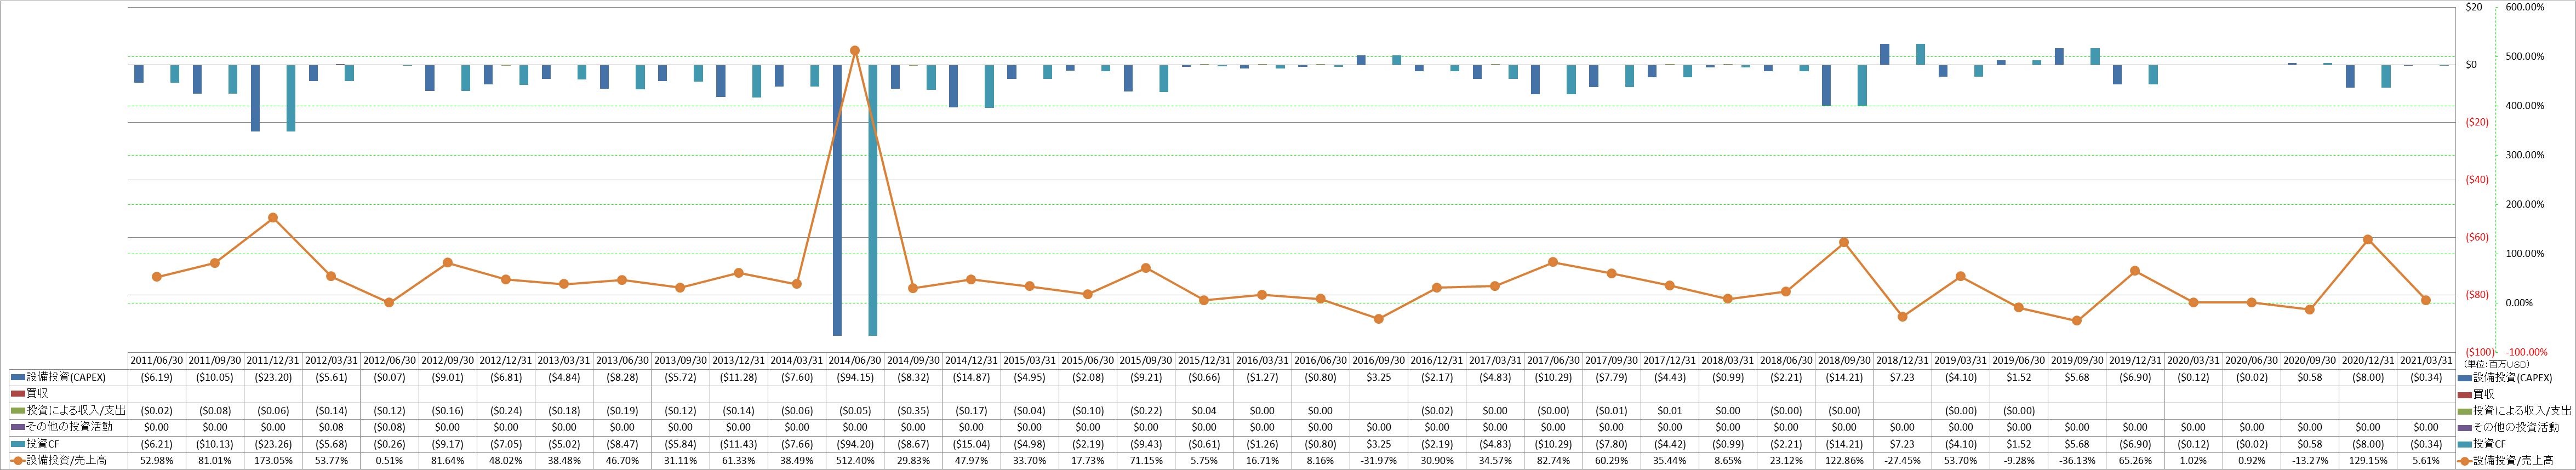Click teal 投資CF swatch in right-hand legend
This screenshot has width=2576, height=470.
[x=2464, y=444]
